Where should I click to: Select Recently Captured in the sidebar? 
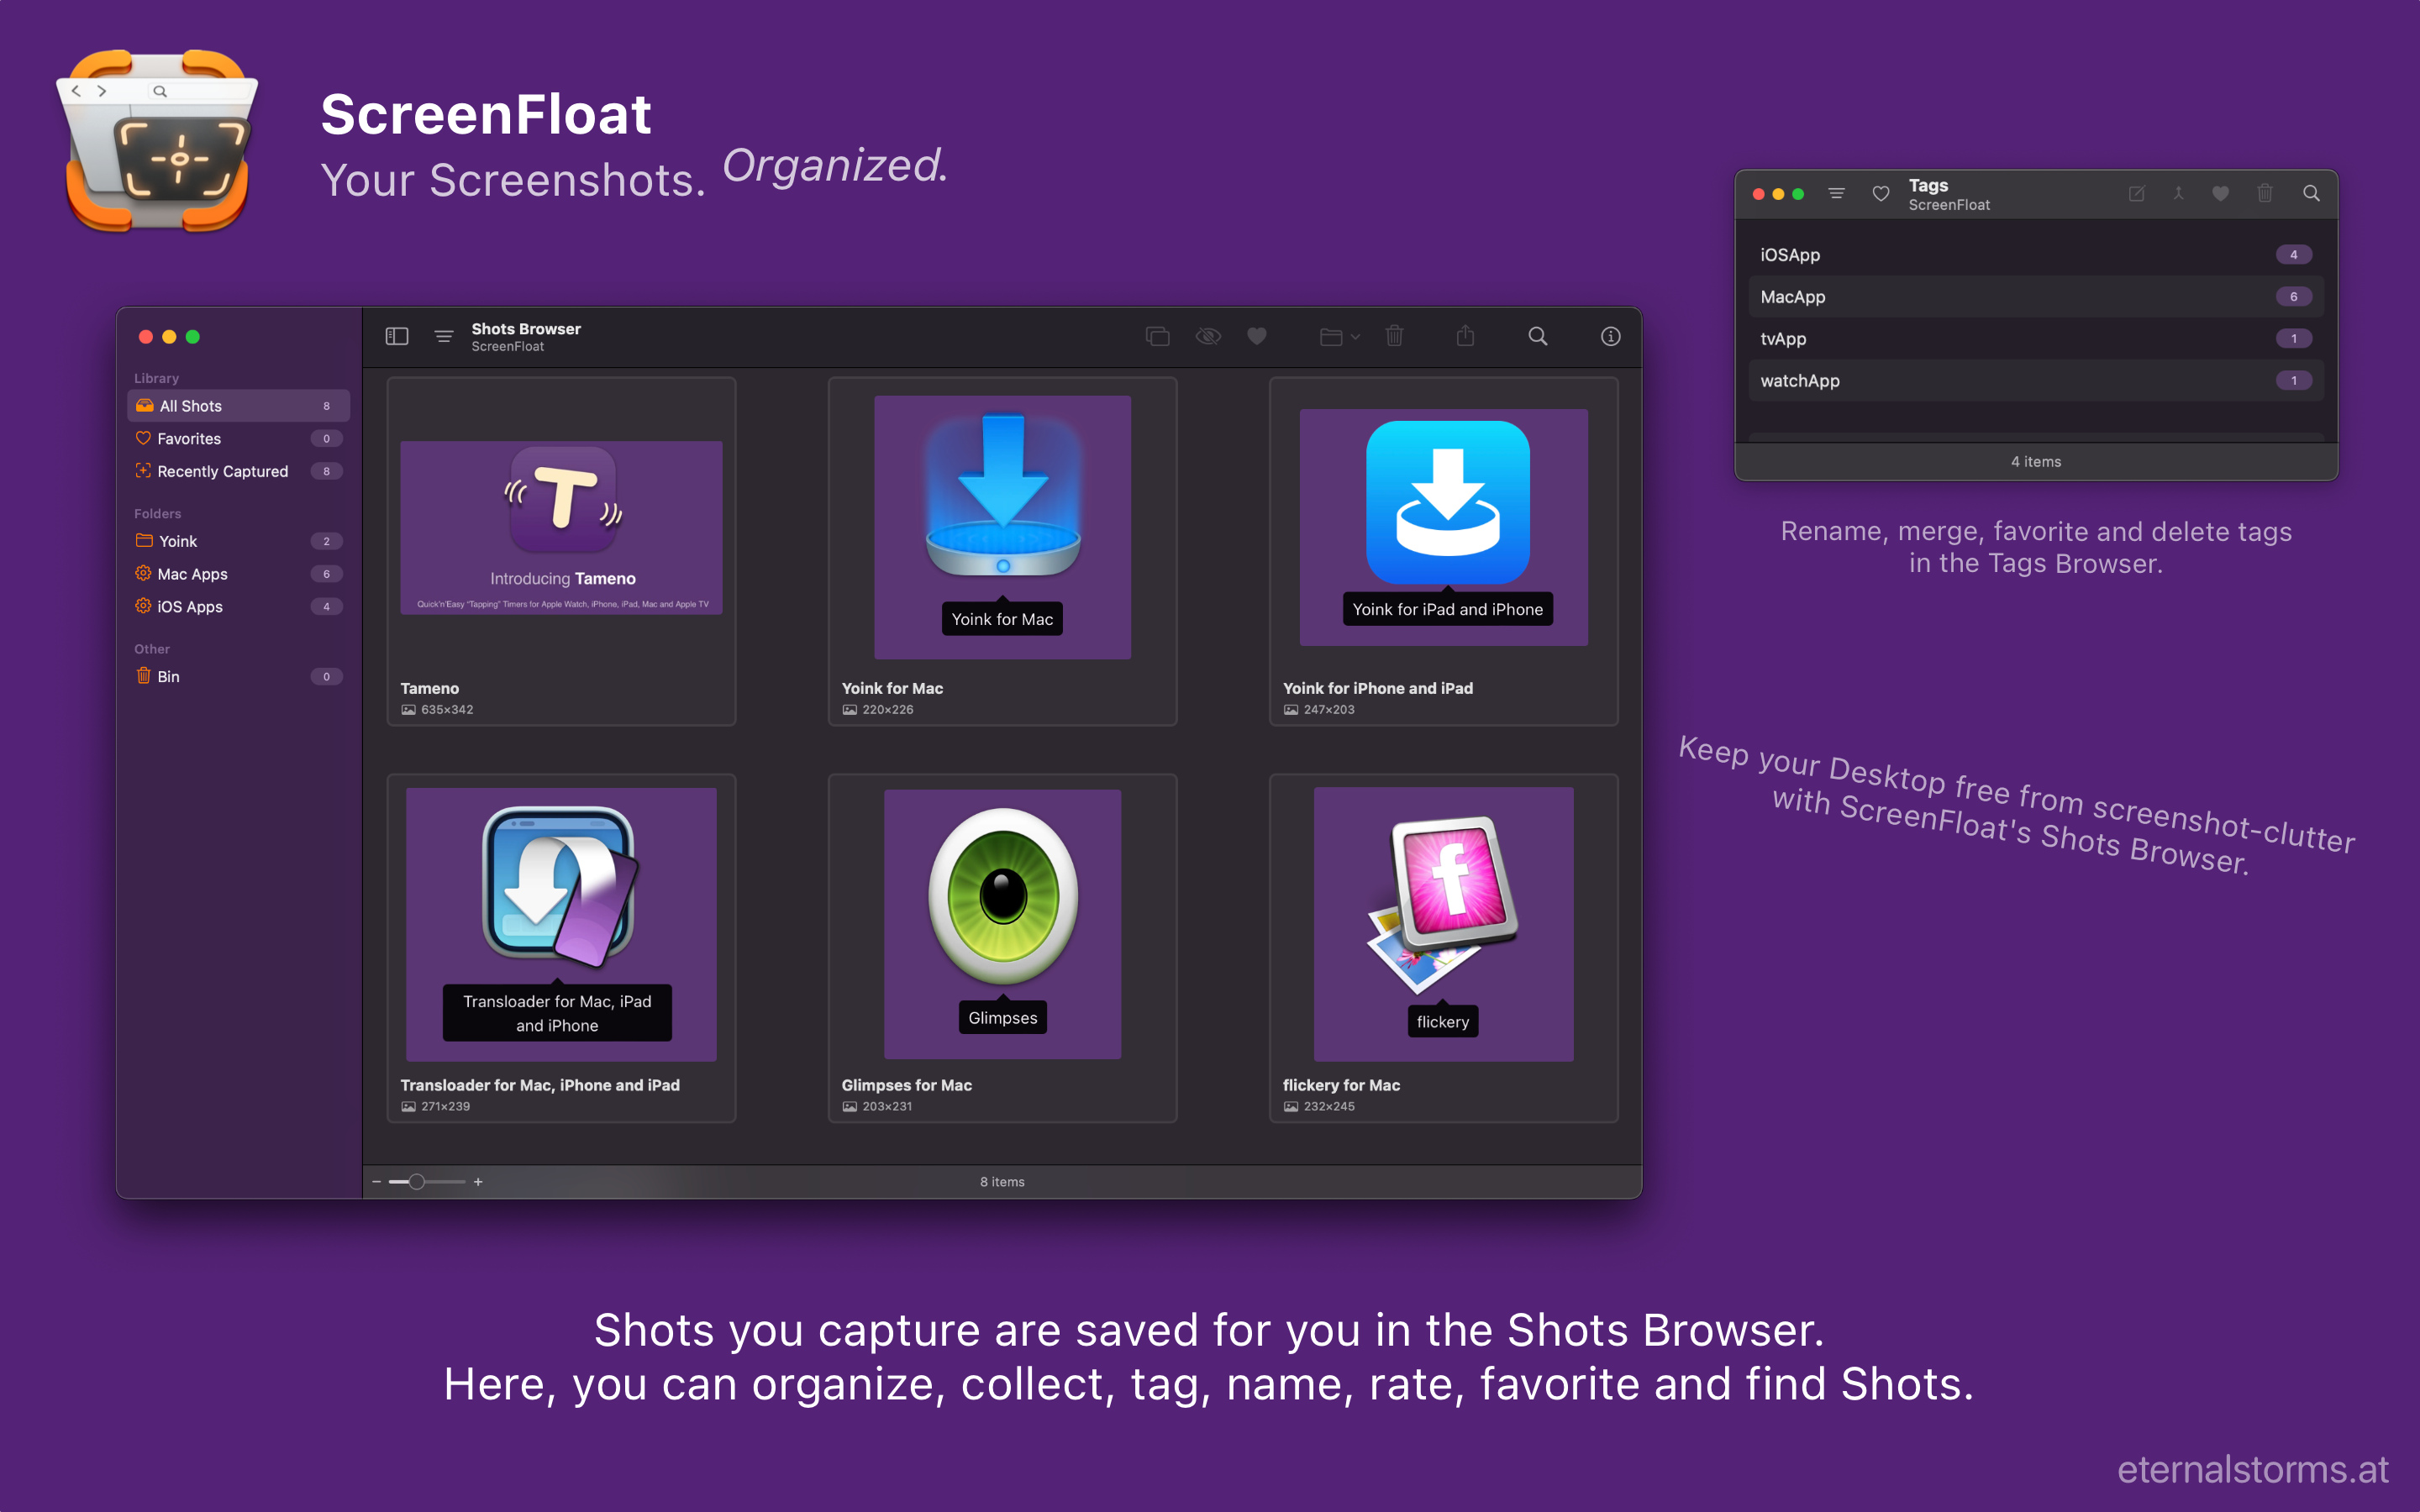point(238,471)
